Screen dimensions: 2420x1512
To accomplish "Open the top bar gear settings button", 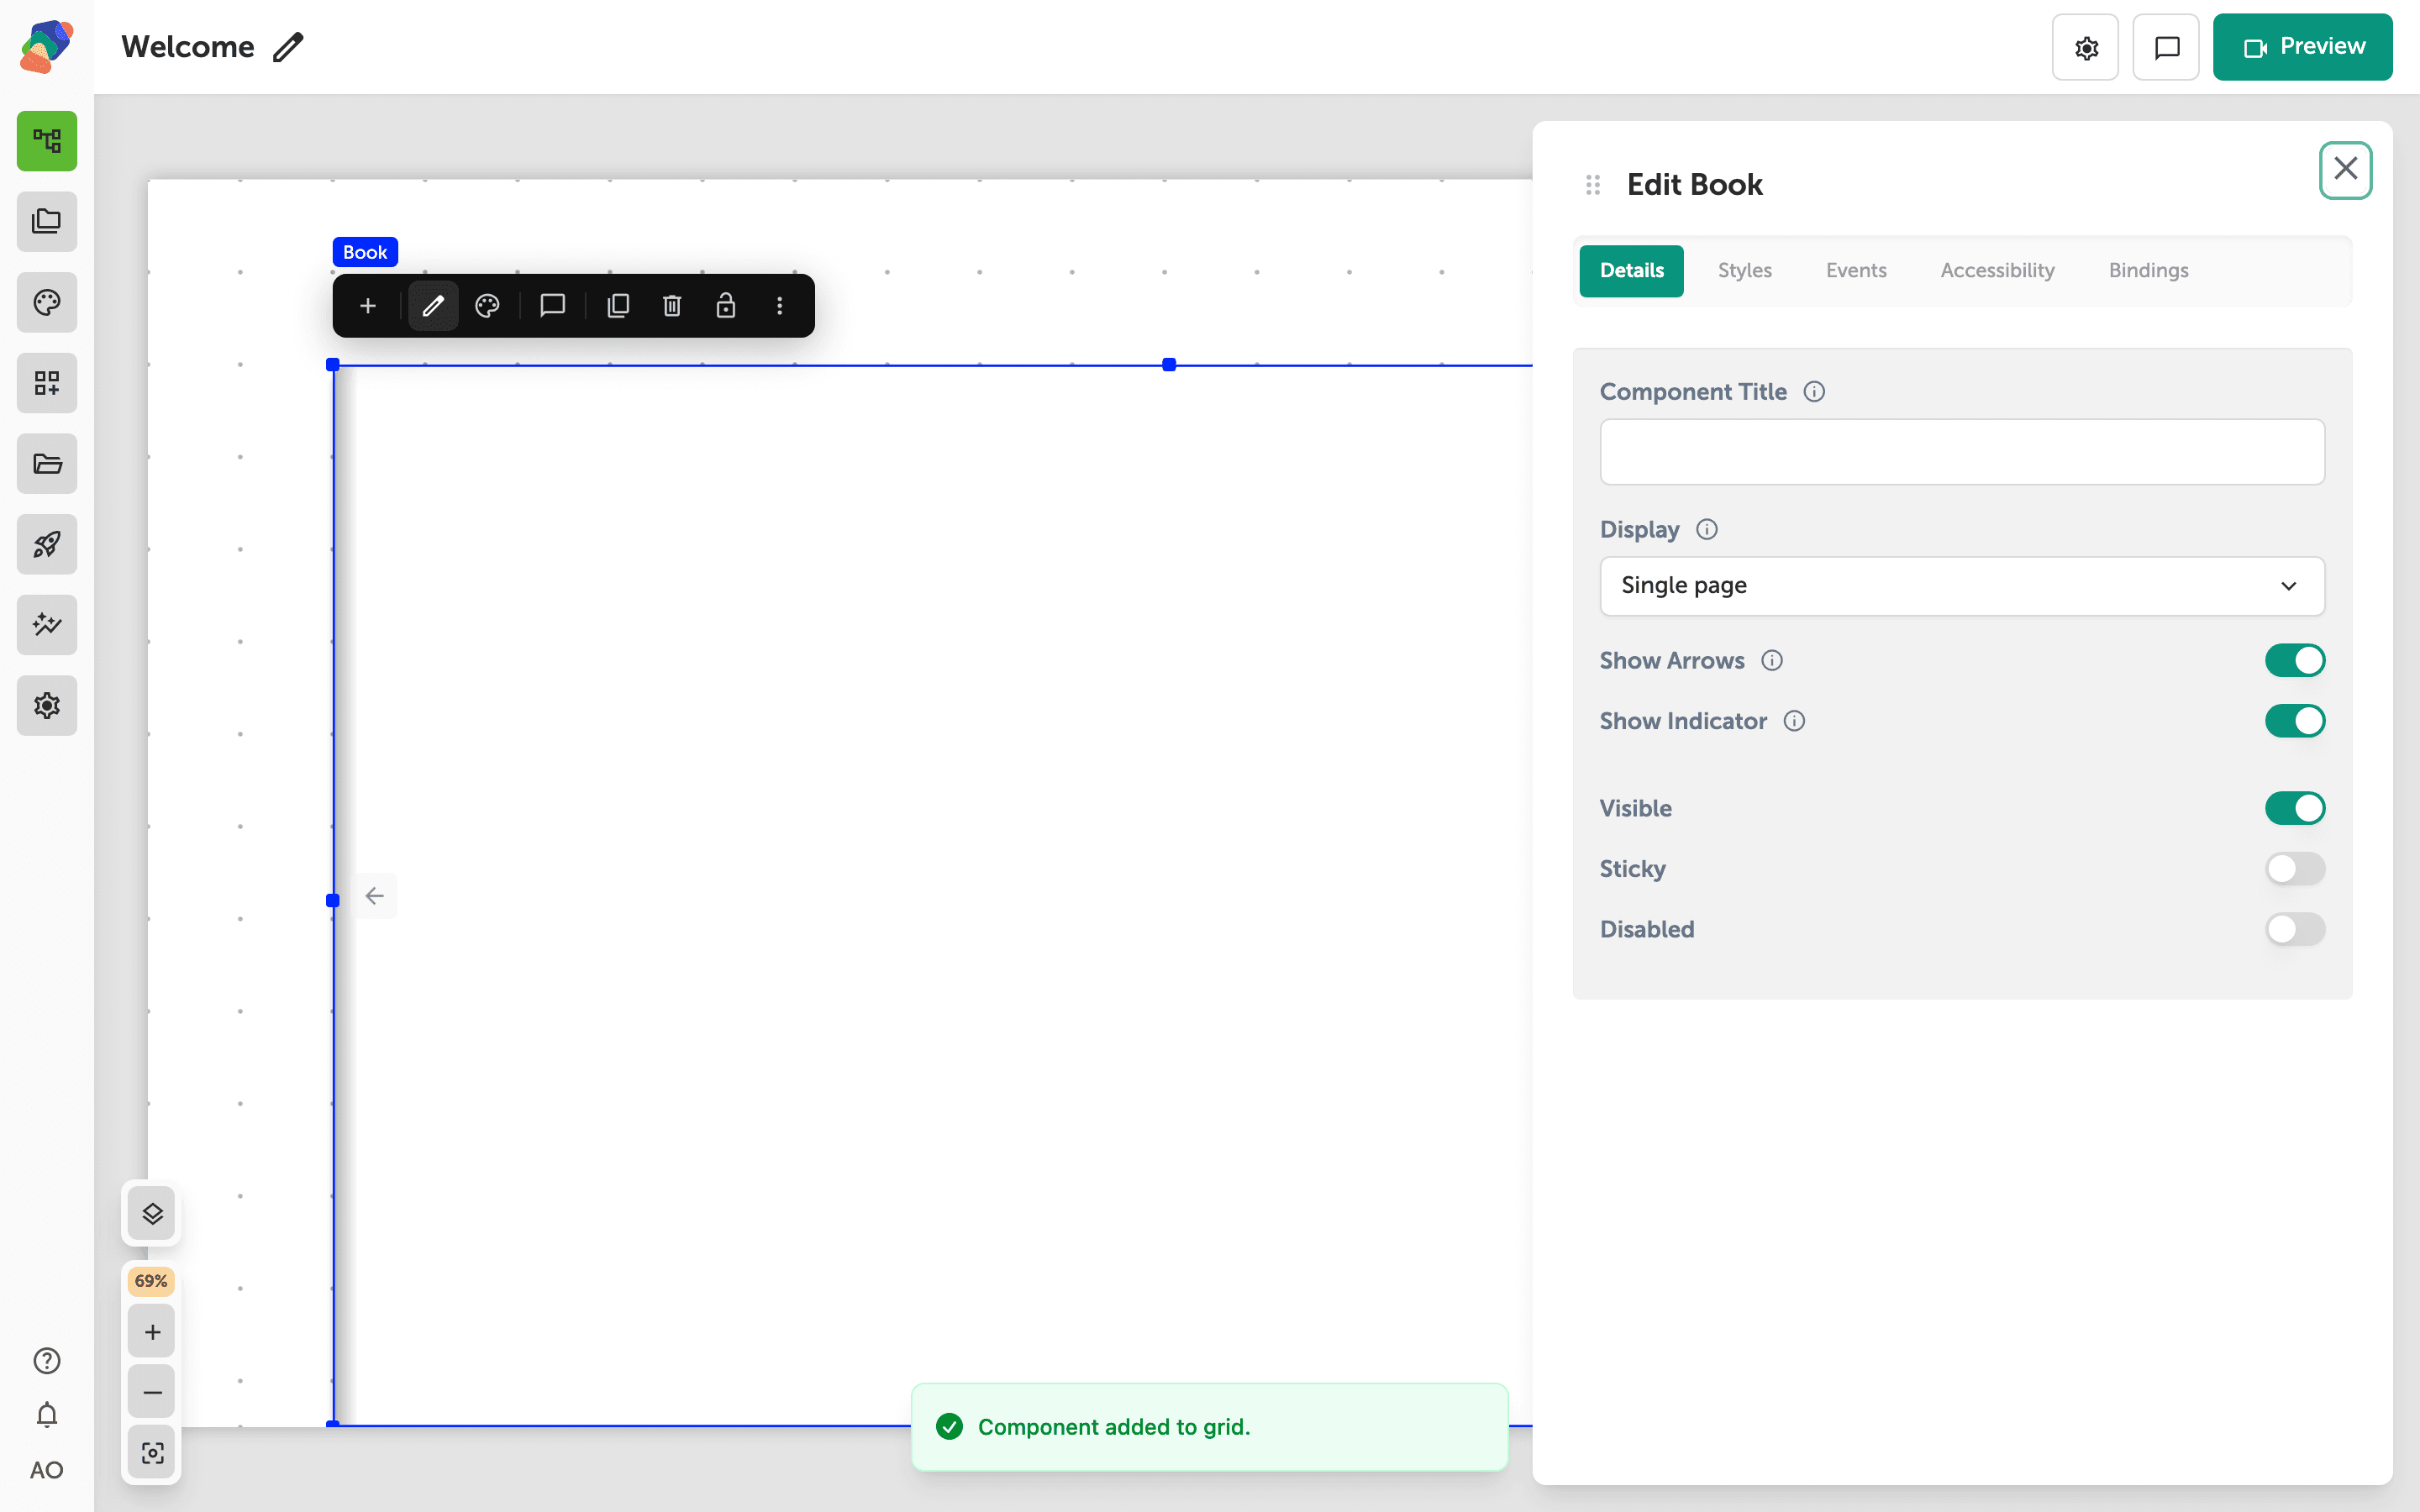I will [x=2085, y=47].
